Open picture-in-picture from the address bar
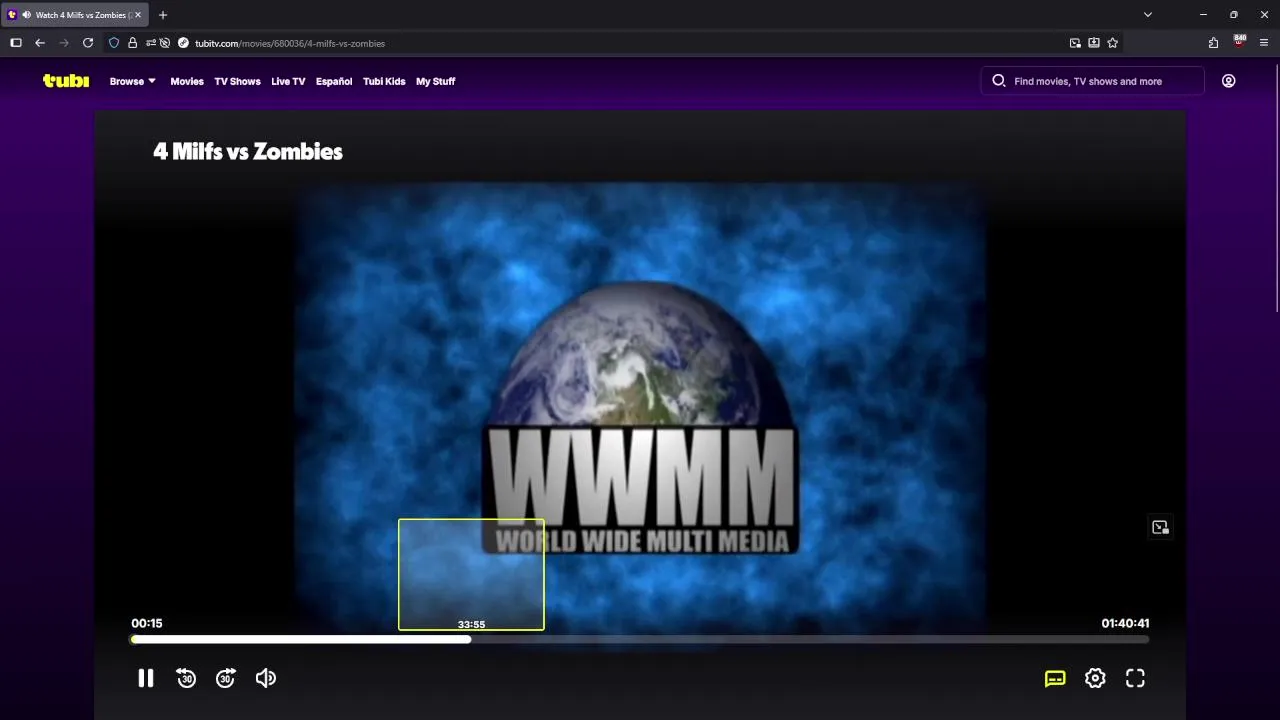1280x720 pixels. (x=1075, y=43)
